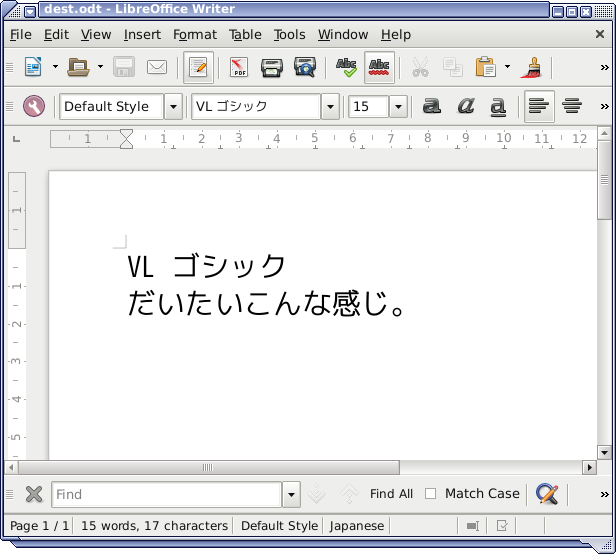Viewport: 616px width, 554px height.
Task: Click Japanese language in status bar
Action: (357, 526)
